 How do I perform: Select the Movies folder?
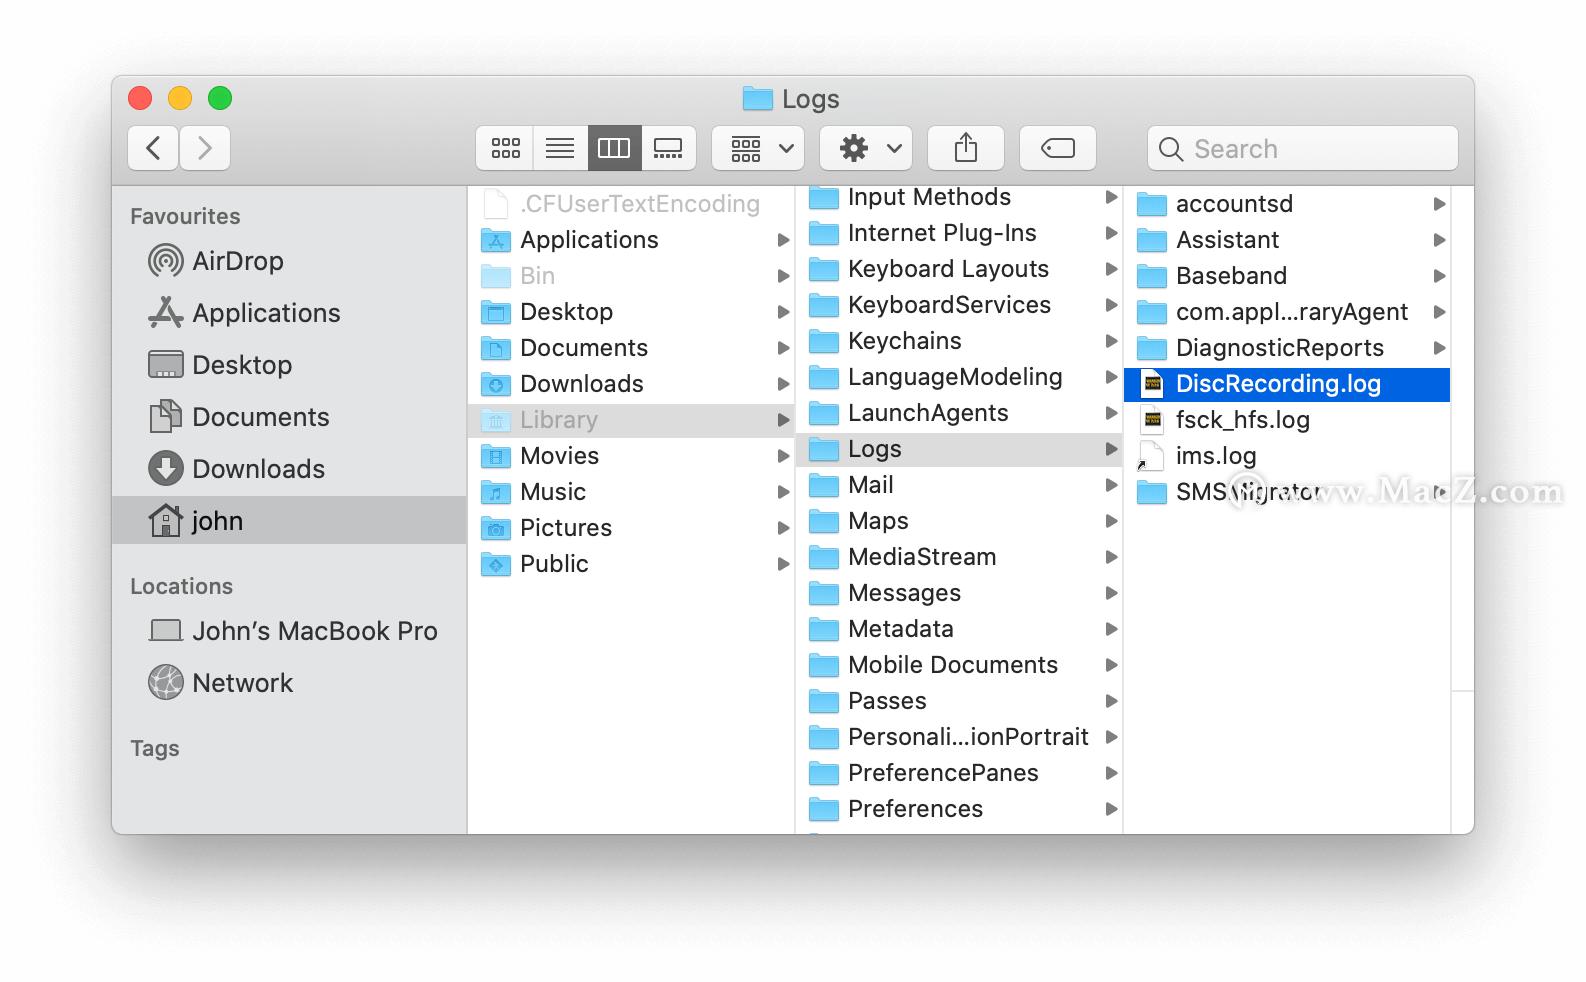[x=631, y=456]
